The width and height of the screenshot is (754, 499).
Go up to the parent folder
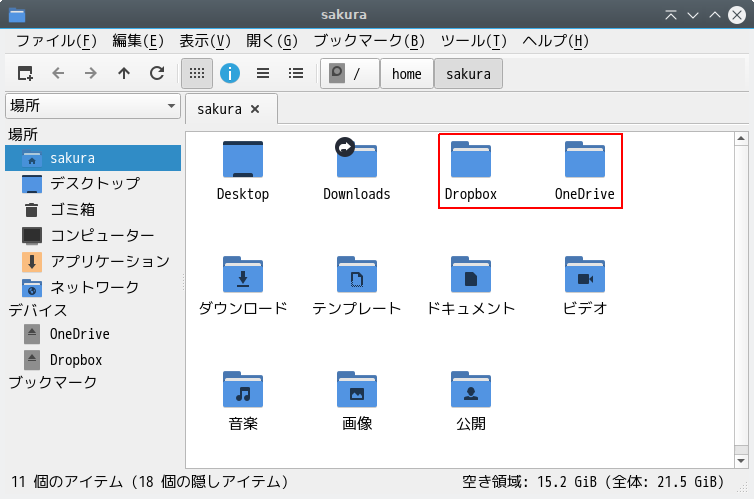point(124,73)
